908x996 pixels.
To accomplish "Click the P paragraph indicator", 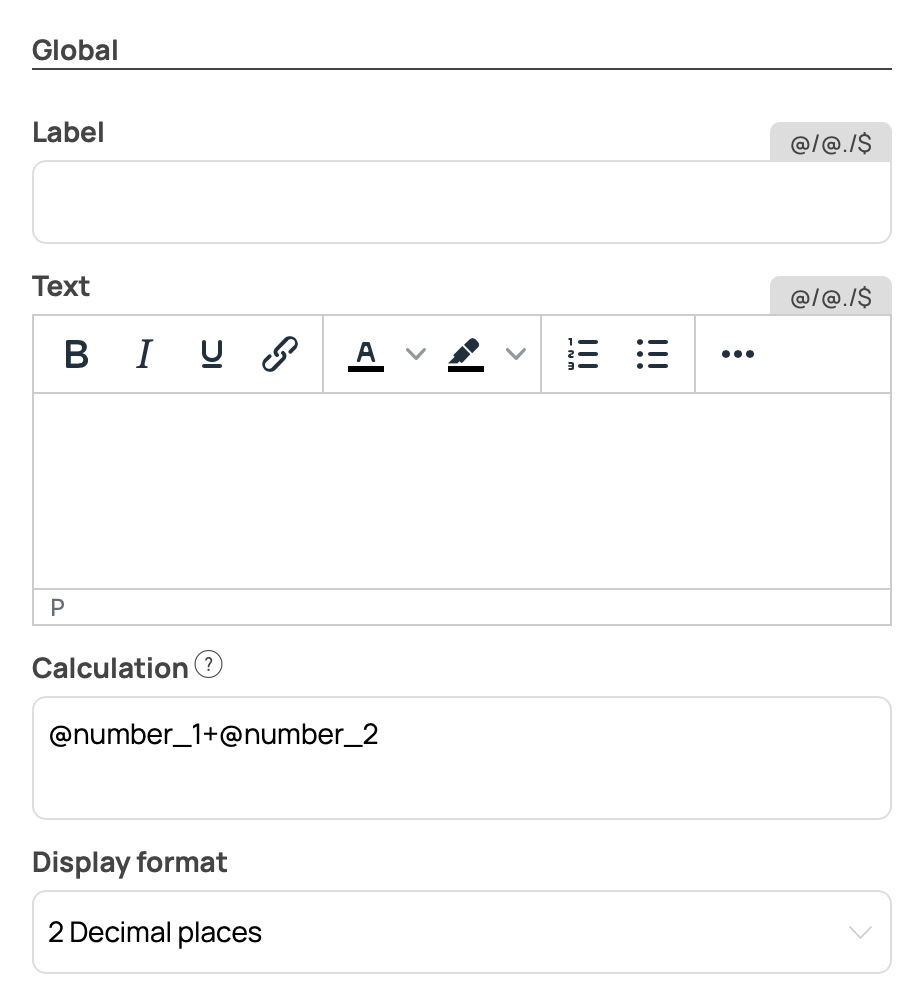I will [x=57, y=607].
